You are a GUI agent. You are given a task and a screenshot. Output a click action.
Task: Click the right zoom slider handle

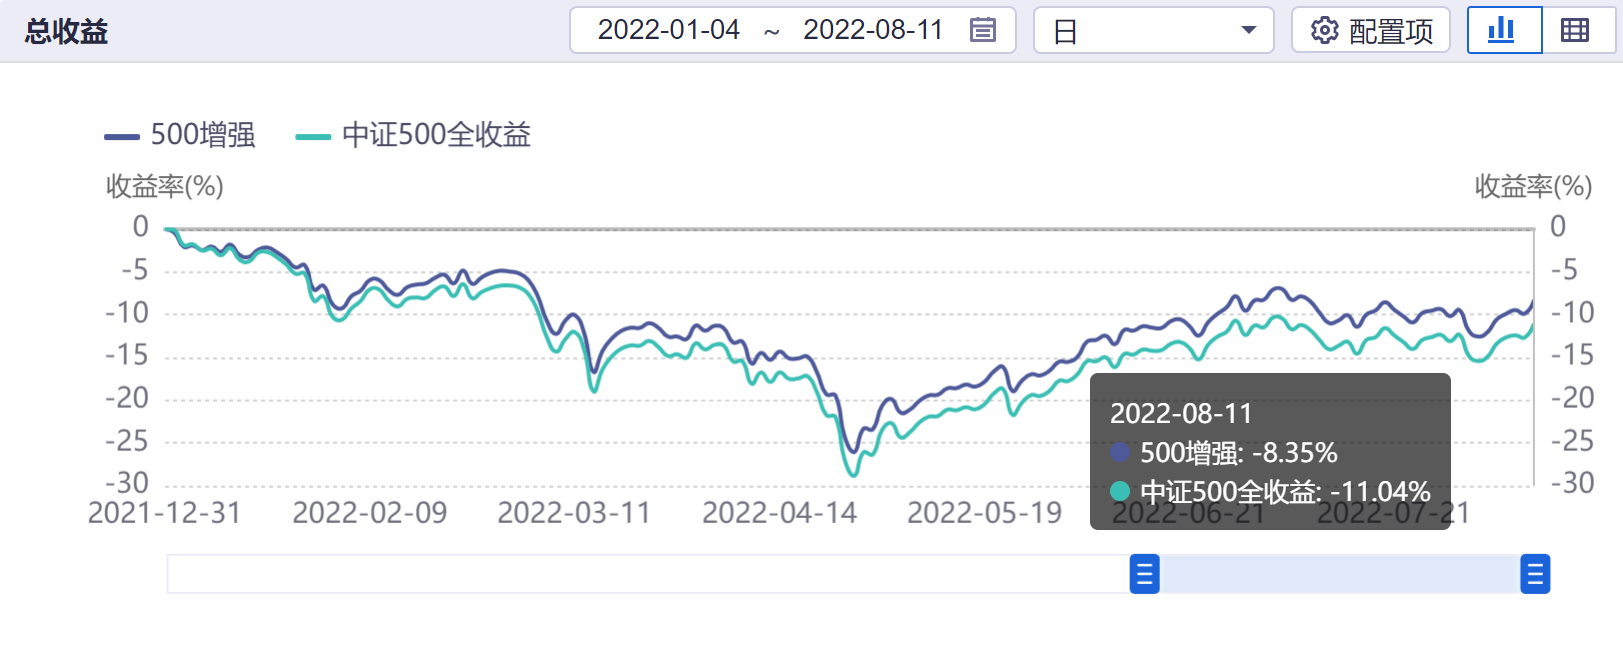click(1535, 574)
